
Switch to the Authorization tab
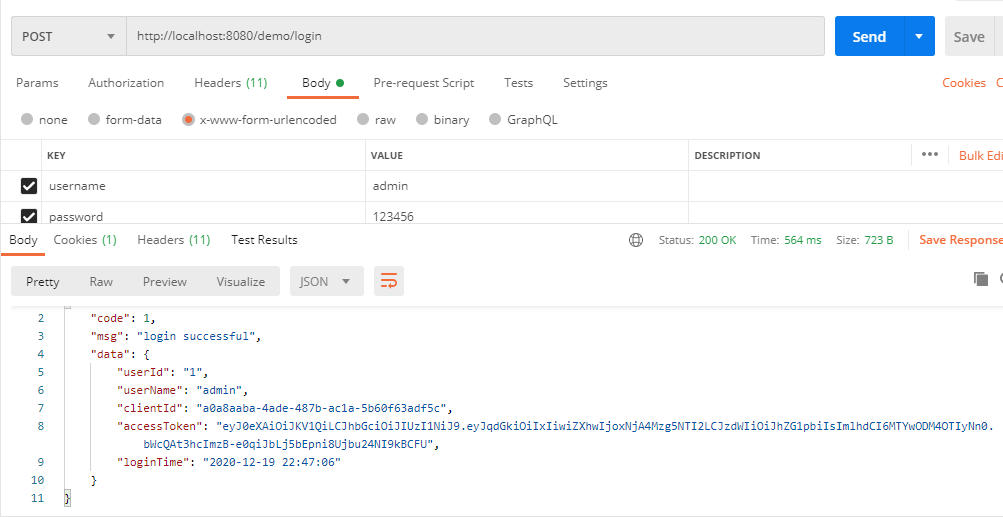pos(126,83)
